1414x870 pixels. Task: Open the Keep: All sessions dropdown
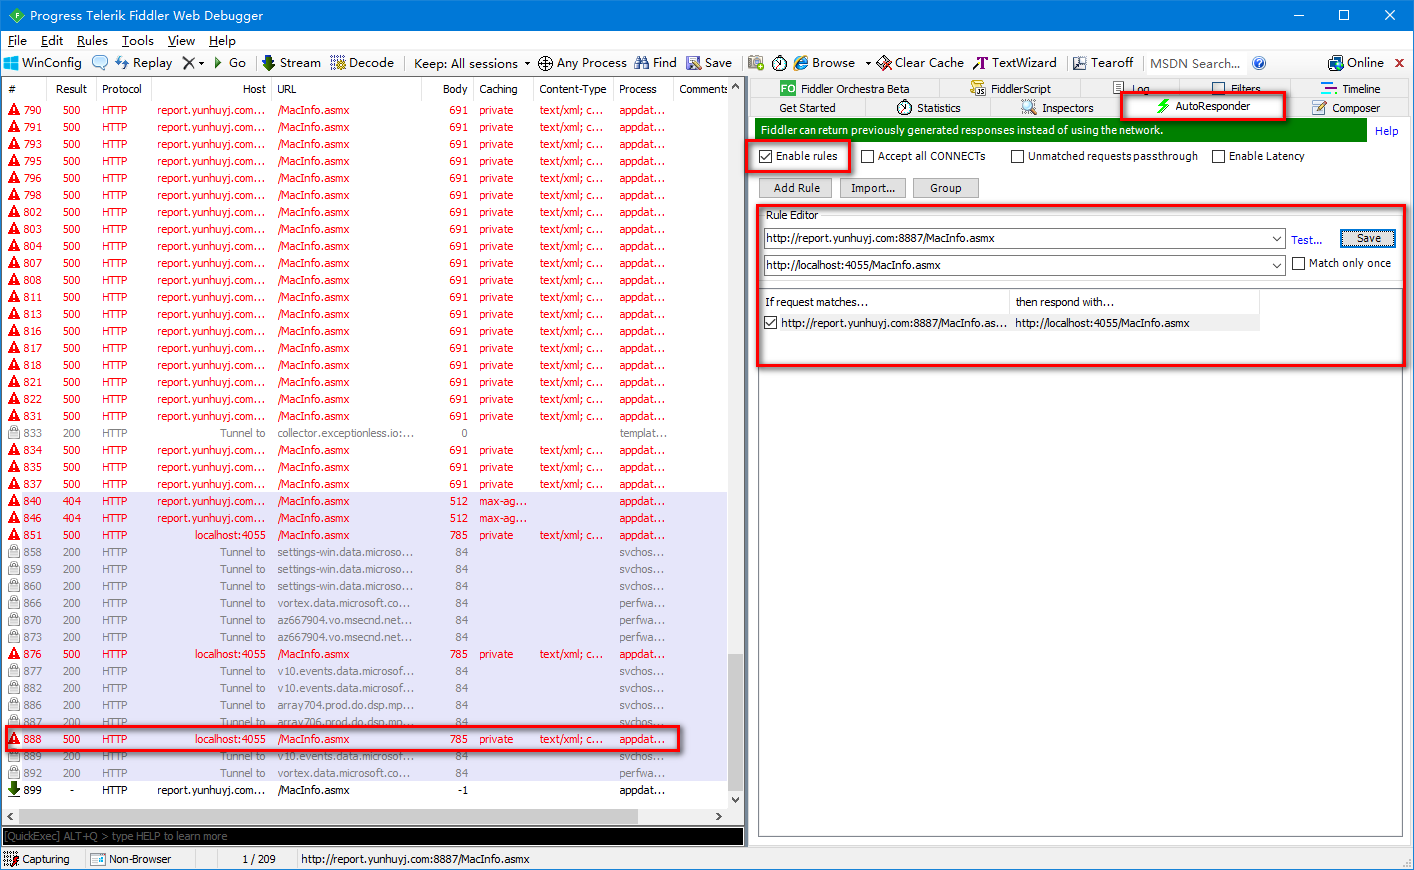[472, 63]
